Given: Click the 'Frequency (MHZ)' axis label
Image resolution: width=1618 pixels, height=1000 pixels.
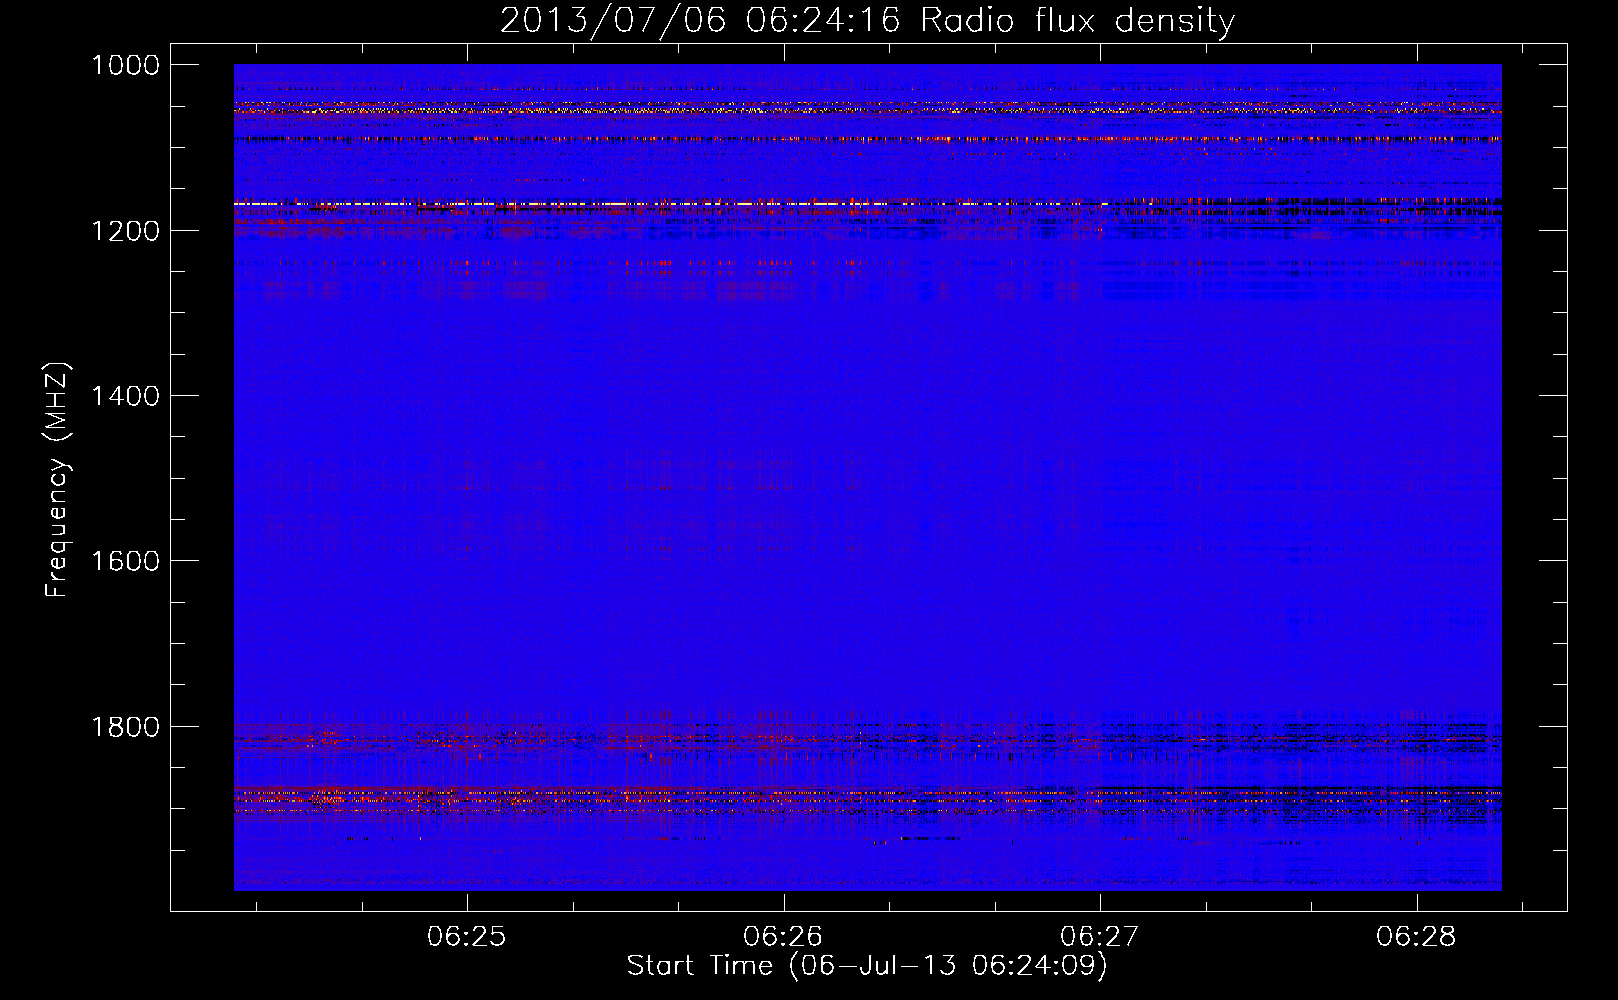Looking at the screenshot, I should click(58, 480).
